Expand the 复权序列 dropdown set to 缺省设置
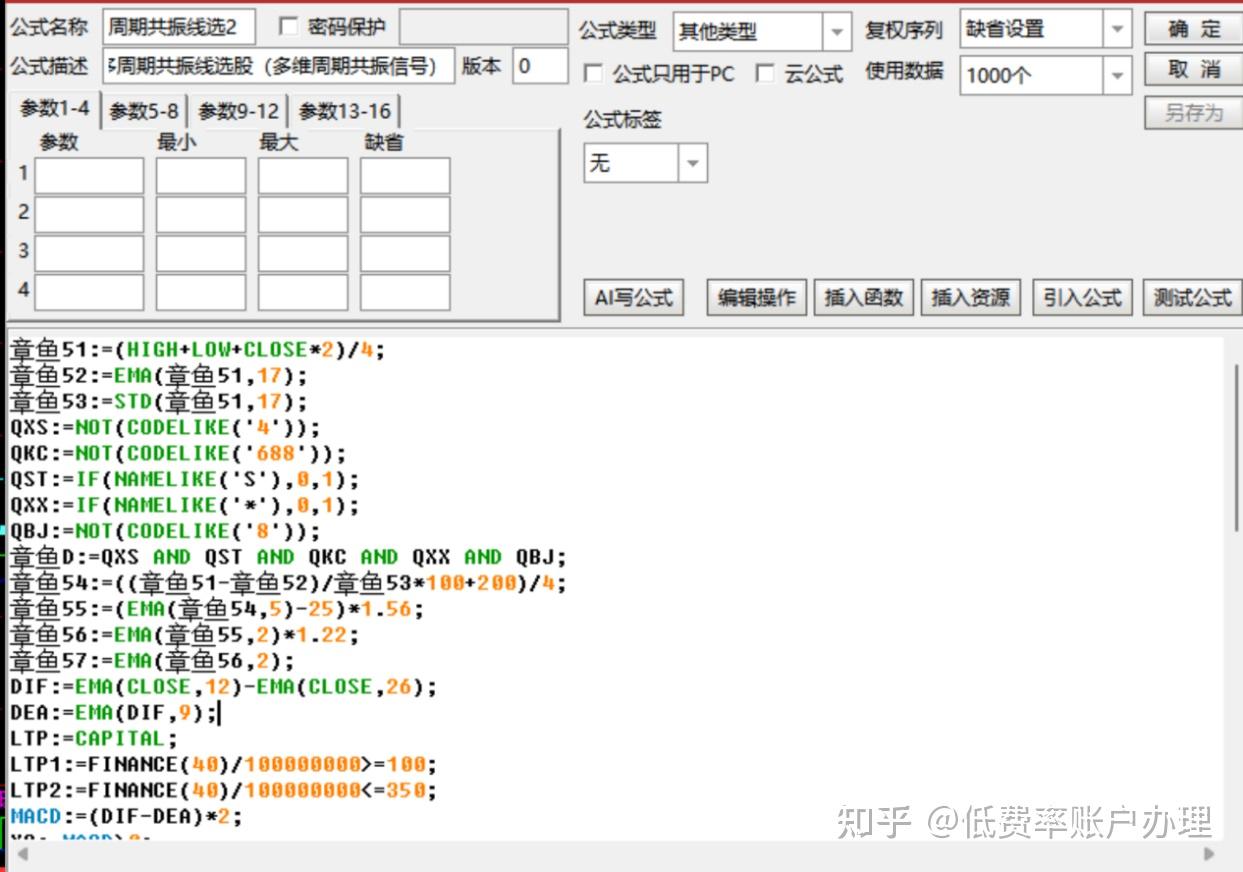The image size is (1243, 872). pos(1116,29)
